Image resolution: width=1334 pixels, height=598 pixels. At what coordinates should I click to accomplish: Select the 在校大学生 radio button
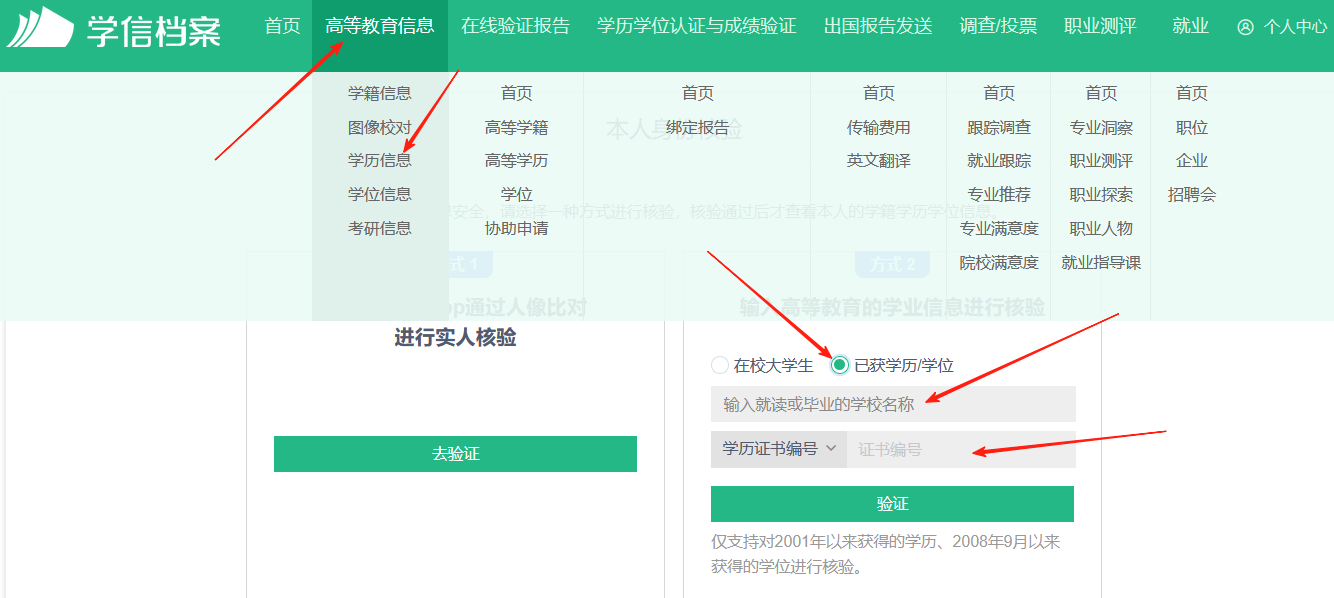point(720,365)
